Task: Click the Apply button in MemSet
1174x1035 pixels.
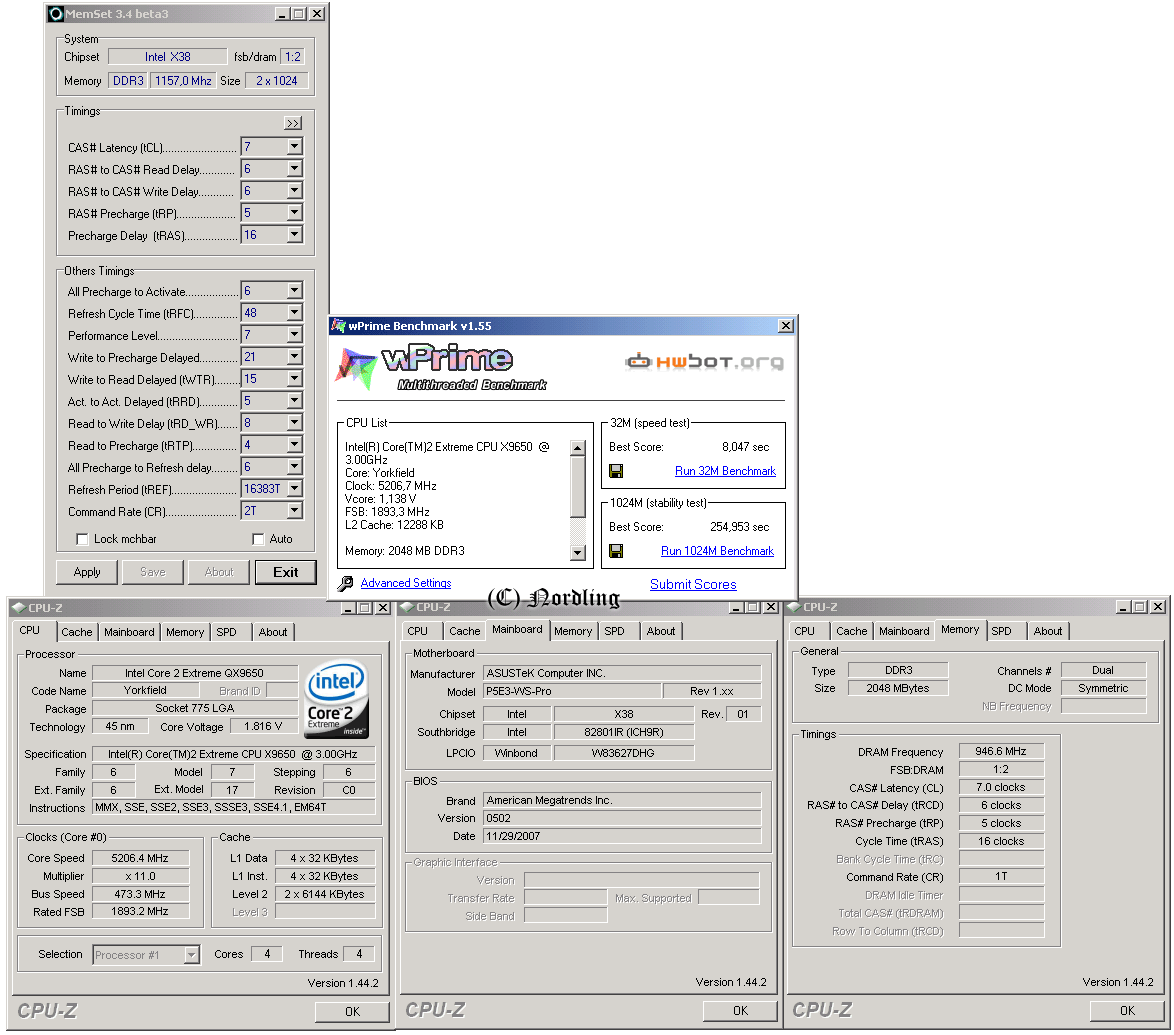Action: tap(87, 572)
